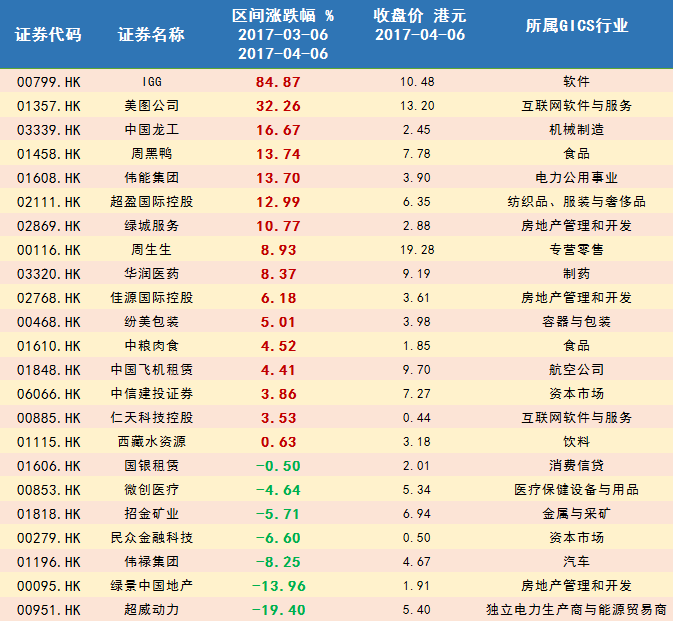Select the 微创医疗 name cell
Image resolution: width=673 pixels, height=621 pixels.
pyautogui.click(x=152, y=490)
